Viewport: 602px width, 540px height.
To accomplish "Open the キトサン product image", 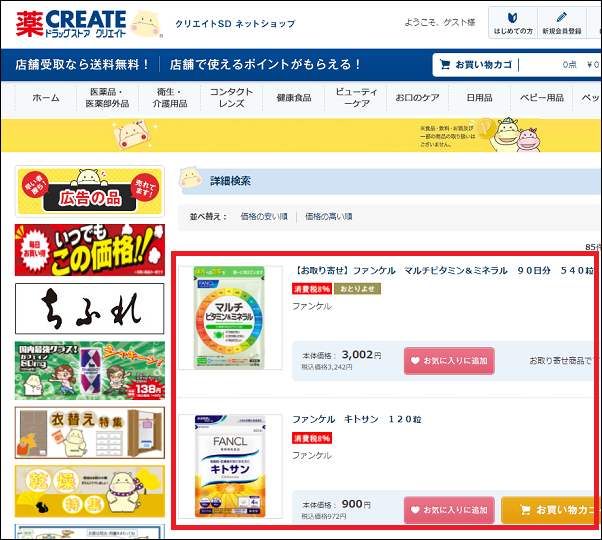I will tap(230, 466).
